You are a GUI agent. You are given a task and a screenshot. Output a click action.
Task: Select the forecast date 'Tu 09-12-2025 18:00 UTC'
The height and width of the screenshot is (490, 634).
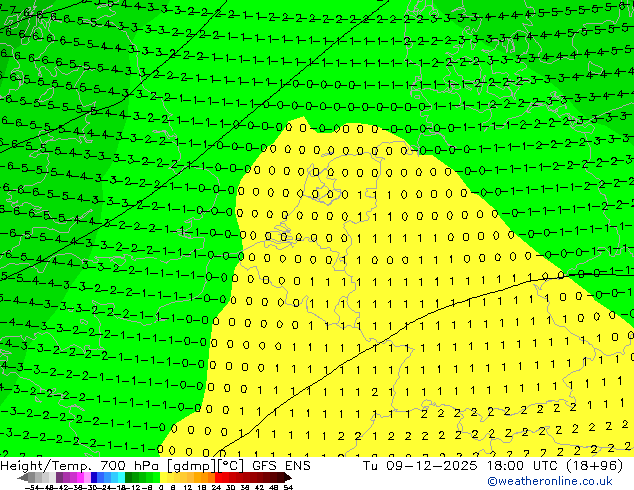pos(459,466)
